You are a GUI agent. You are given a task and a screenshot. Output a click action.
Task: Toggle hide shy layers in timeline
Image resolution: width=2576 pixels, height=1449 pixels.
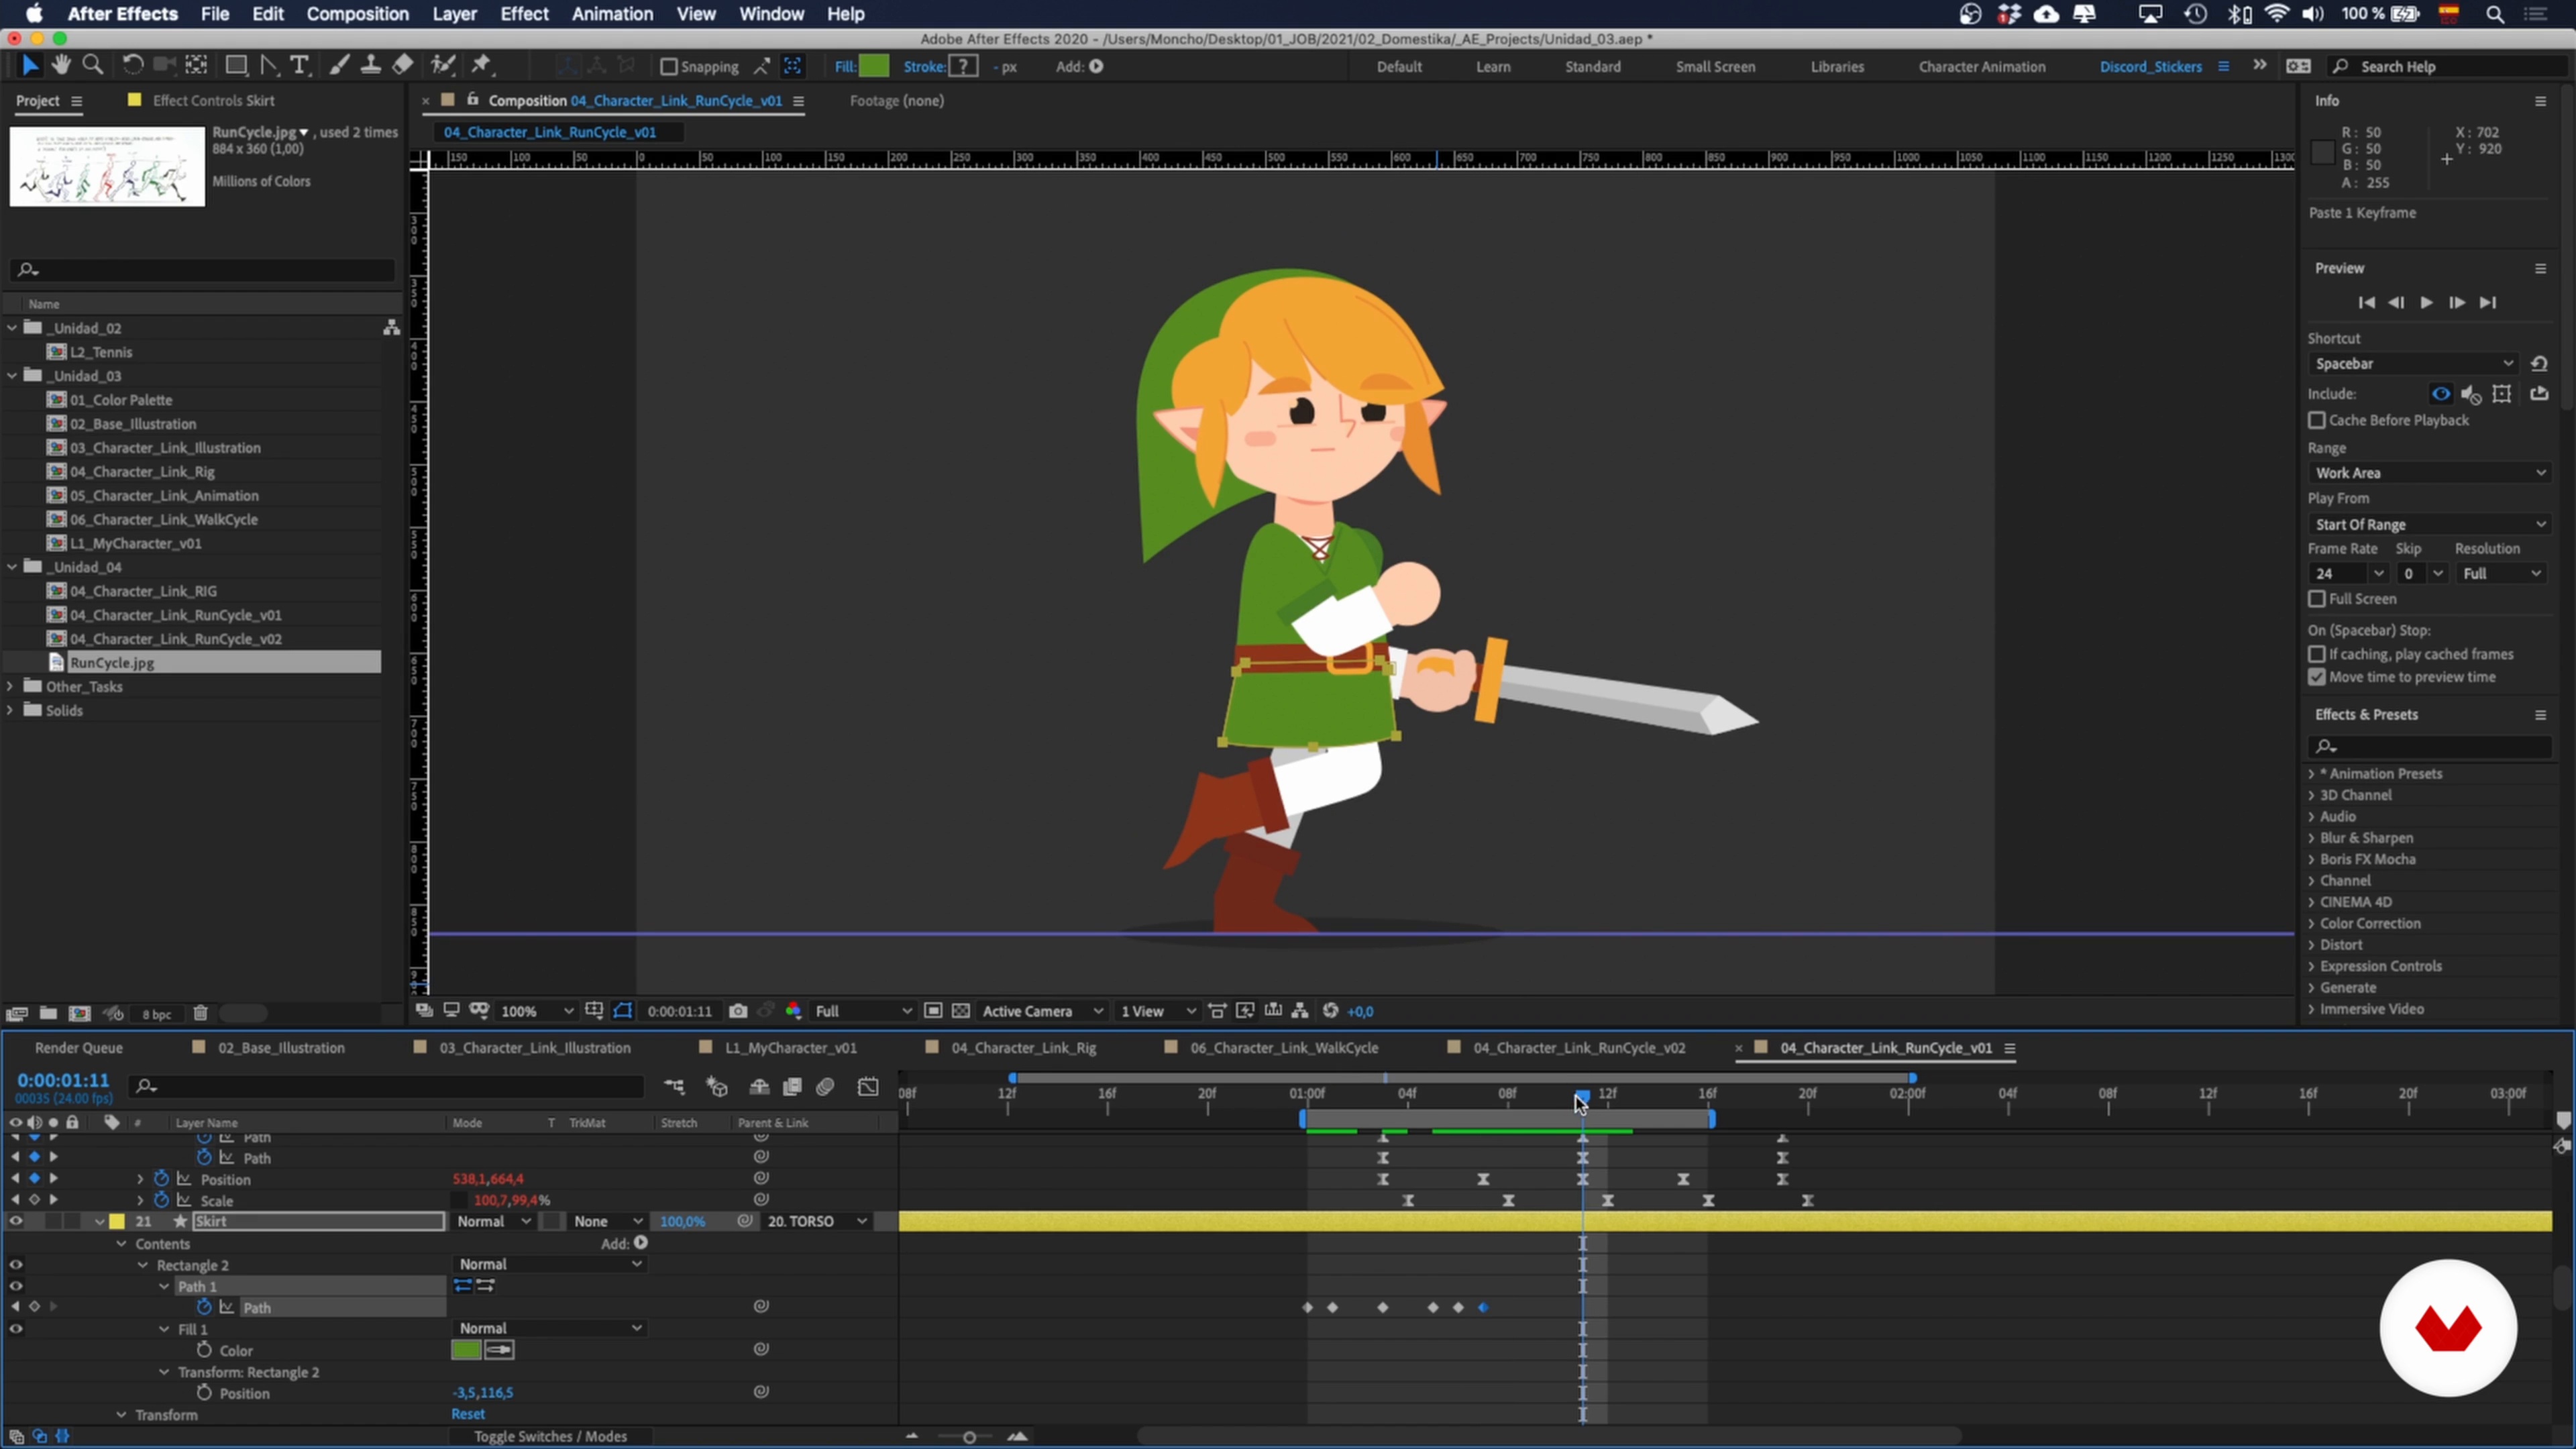click(760, 1087)
